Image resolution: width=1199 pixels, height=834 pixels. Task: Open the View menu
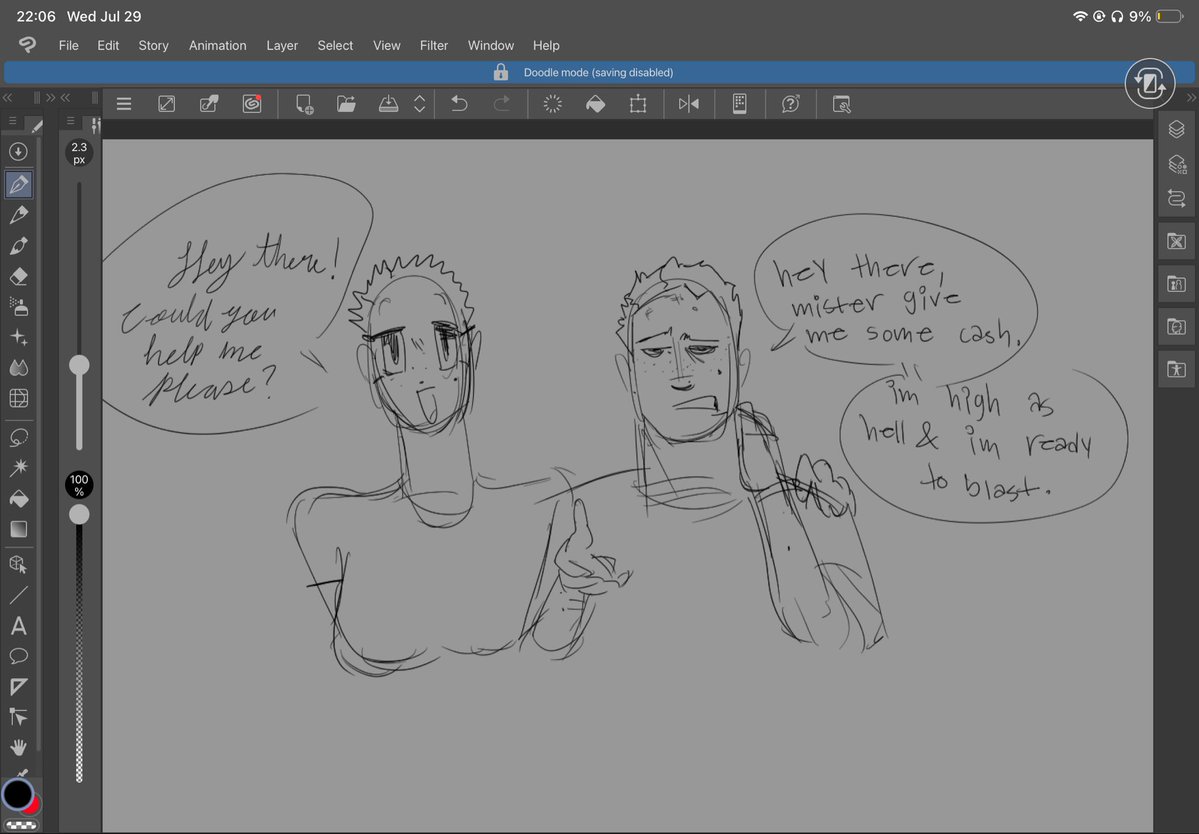coord(386,45)
